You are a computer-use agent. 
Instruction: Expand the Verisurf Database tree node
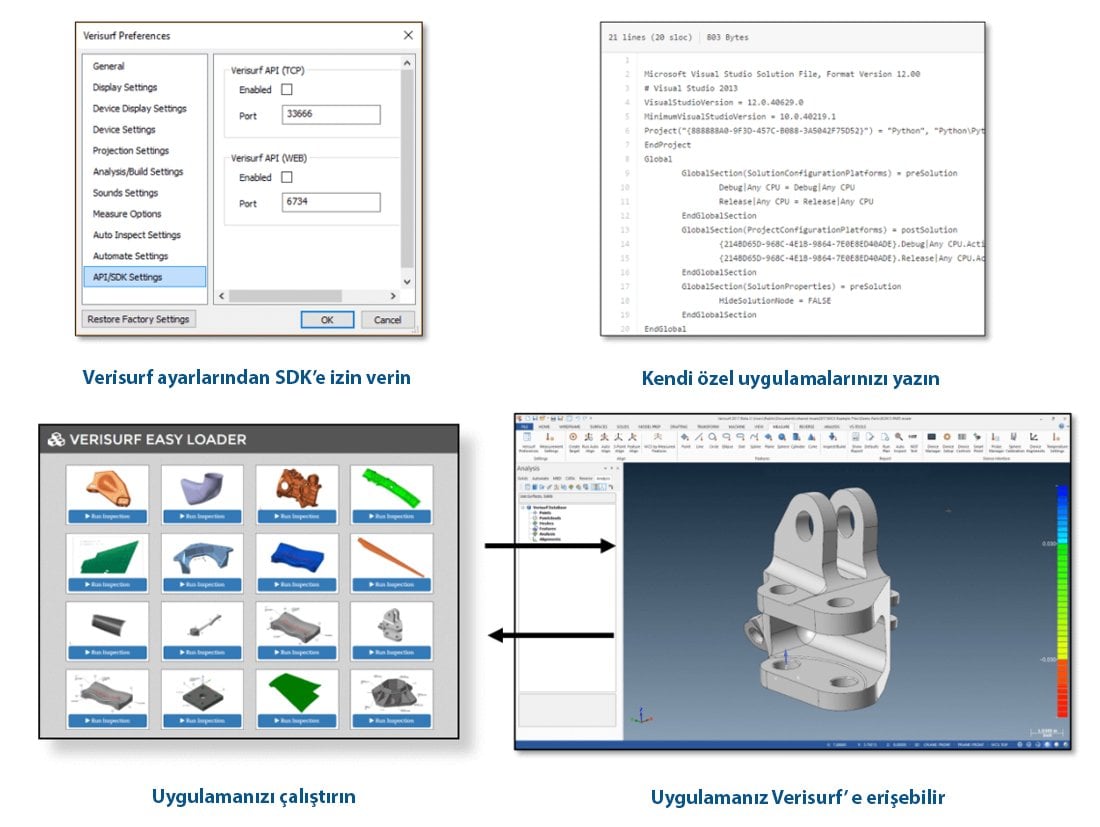(x=523, y=507)
